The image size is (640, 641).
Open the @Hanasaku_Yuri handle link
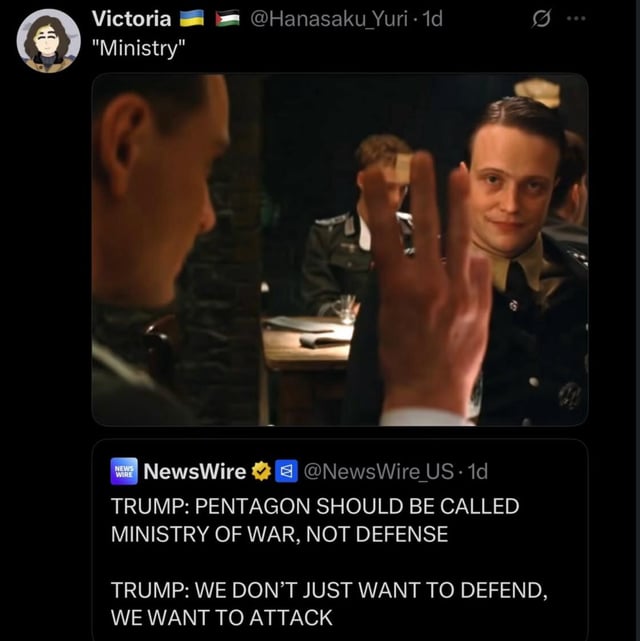329,19
